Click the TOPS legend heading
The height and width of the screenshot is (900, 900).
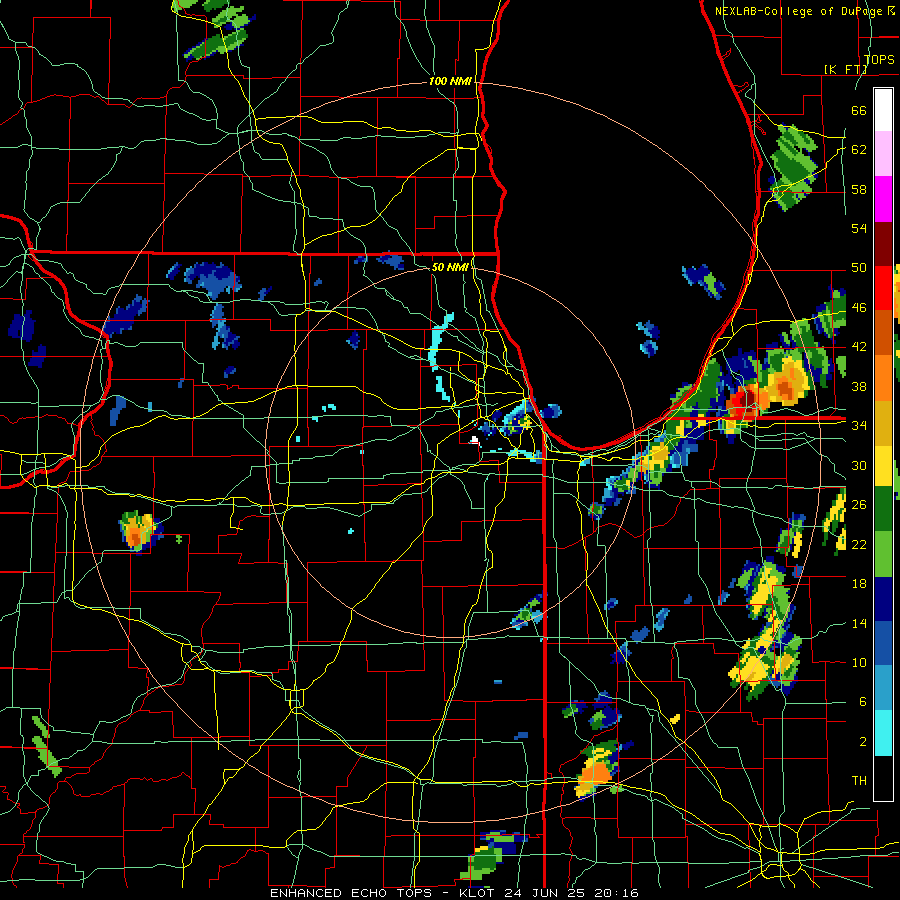[x=879, y=60]
